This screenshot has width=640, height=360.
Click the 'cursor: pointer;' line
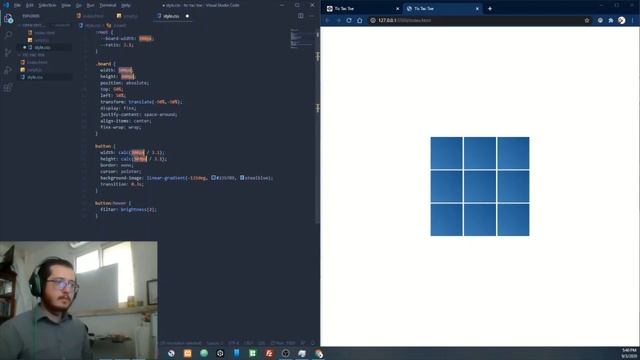coord(121,171)
